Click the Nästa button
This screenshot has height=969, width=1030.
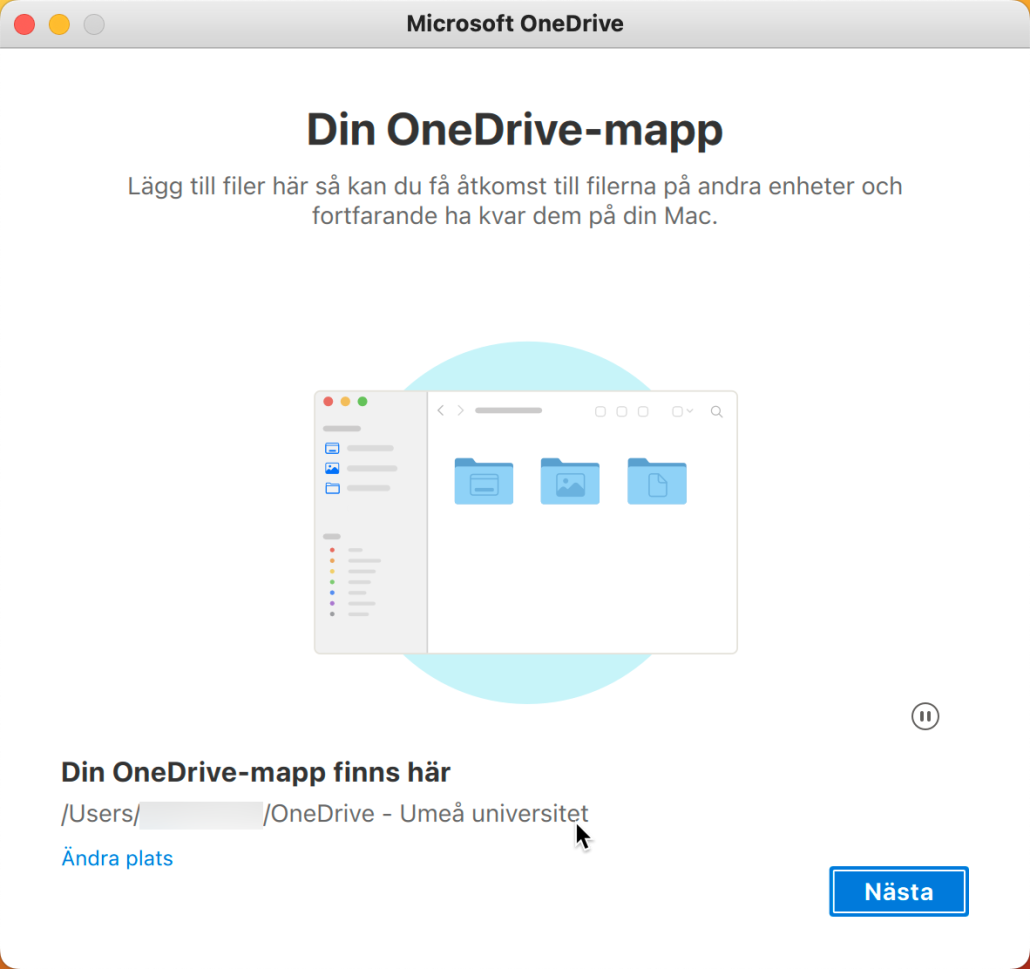coord(899,891)
